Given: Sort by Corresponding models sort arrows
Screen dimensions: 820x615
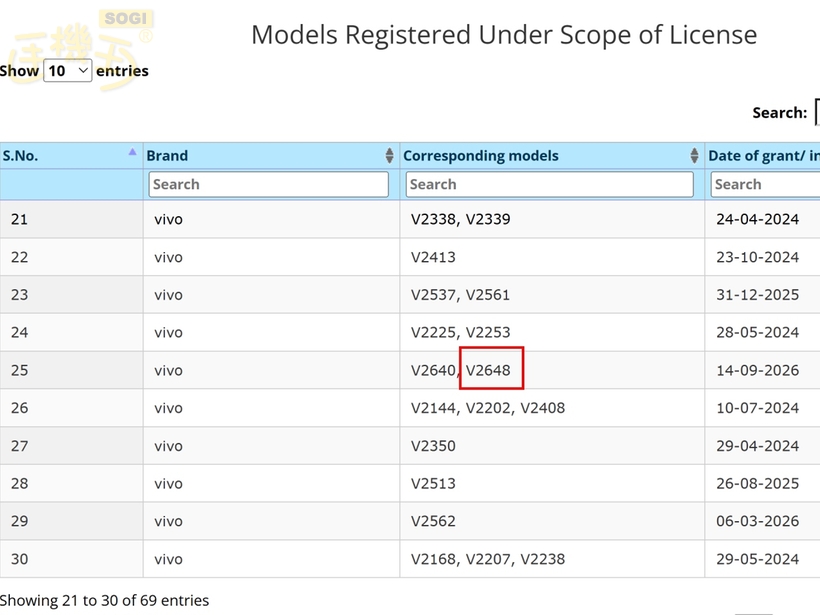Looking at the screenshot, I should tap(694, 155).
